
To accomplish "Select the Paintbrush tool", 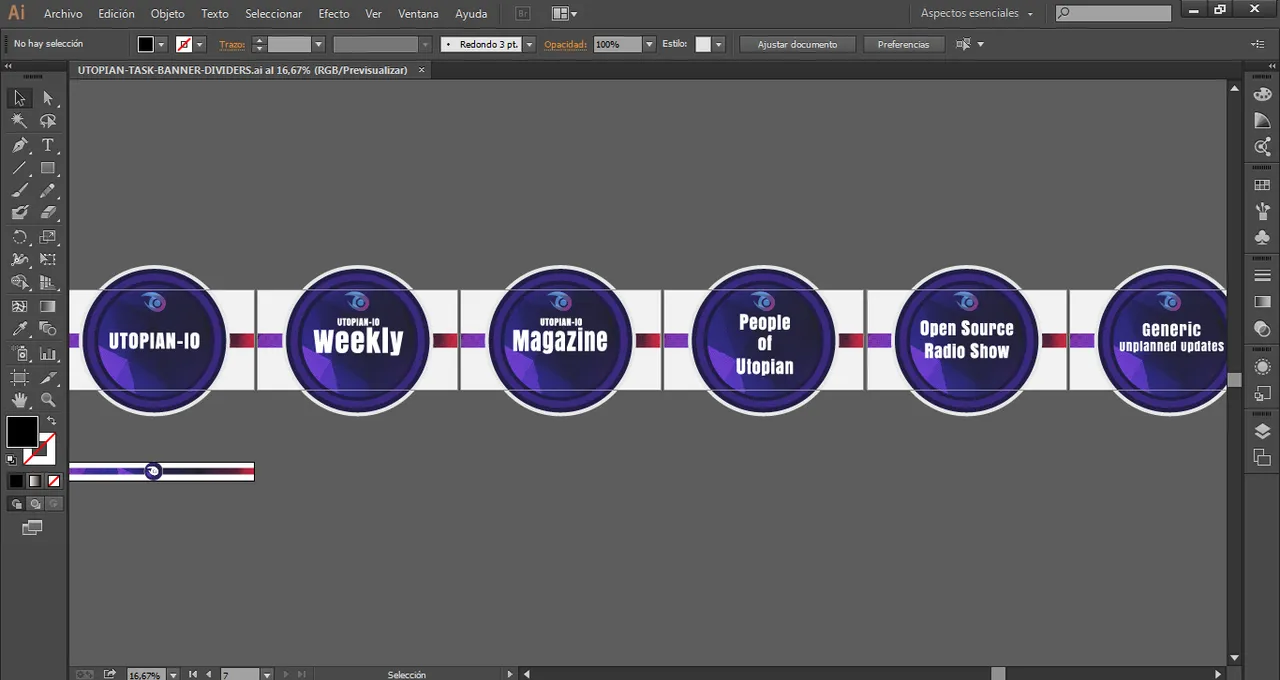I will pyautogui.click(x=19, y=190).
